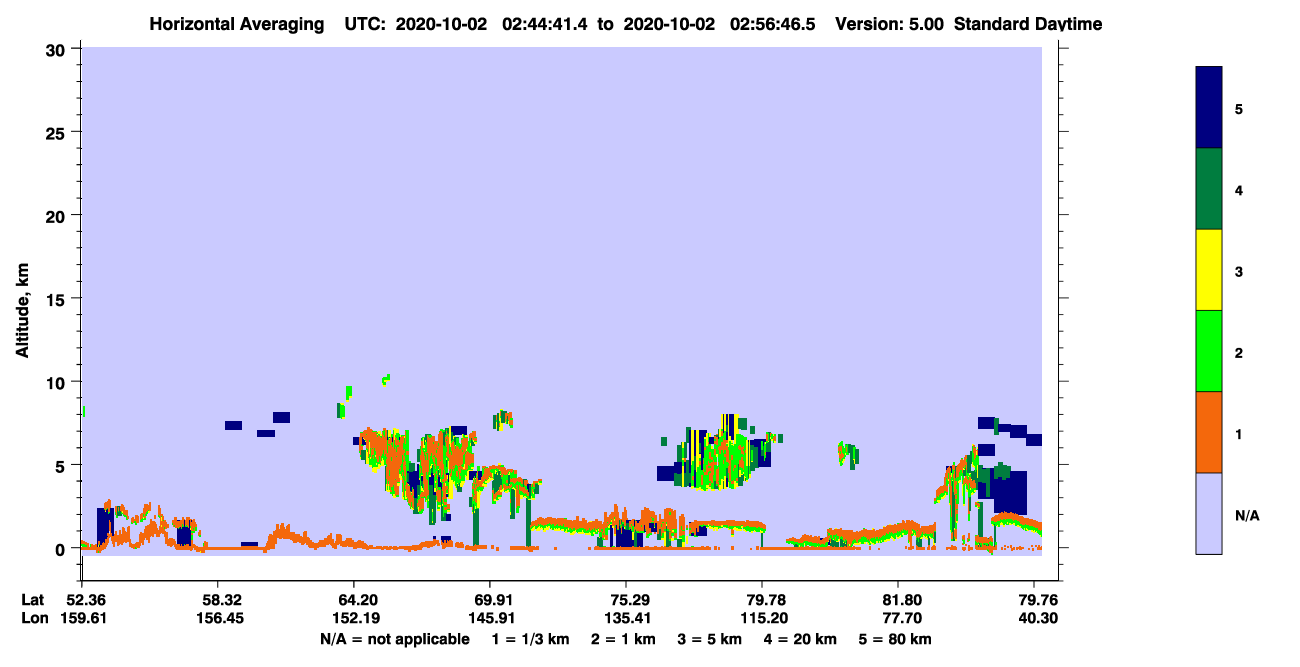Screen dimensions: 1300x667
Task: Click the legend entry '1 = 1/3 km'
Action: coord(530,639)
